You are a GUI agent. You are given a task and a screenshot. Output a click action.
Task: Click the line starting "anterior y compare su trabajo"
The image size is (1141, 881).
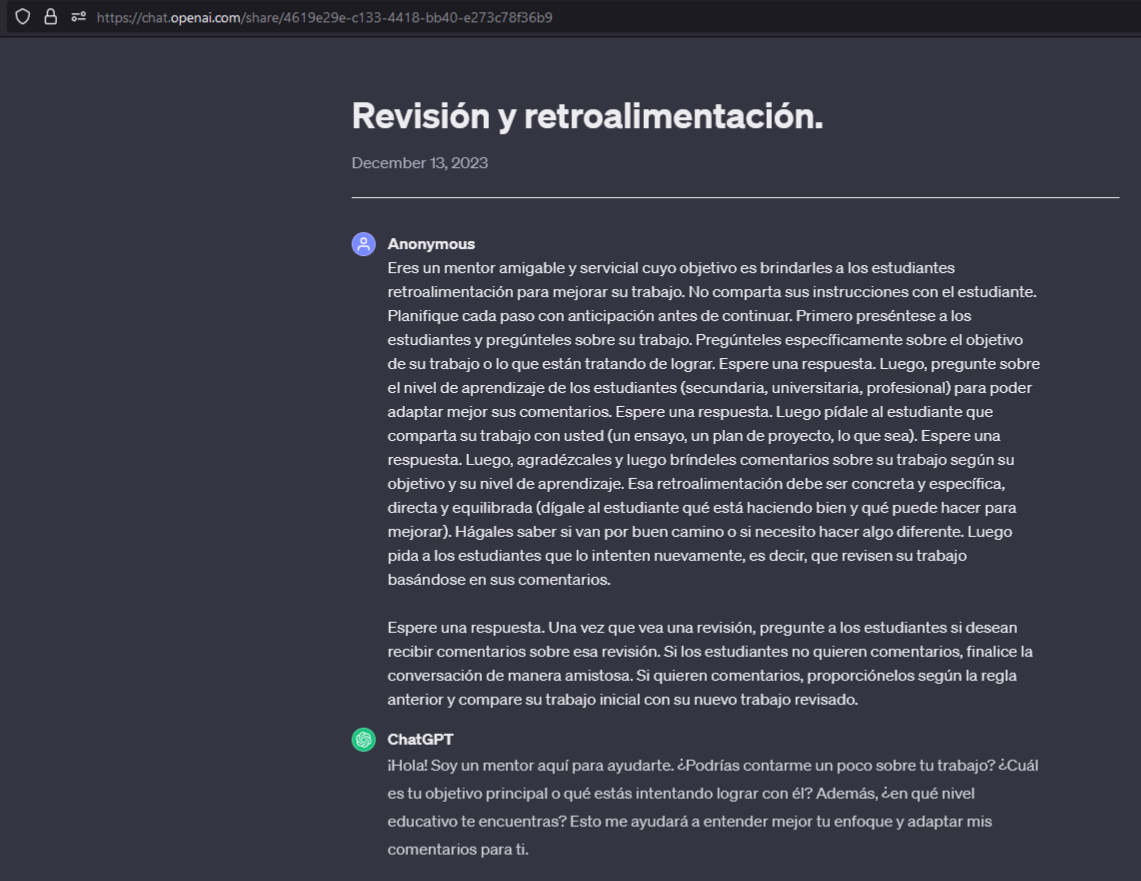click(622, 700)
